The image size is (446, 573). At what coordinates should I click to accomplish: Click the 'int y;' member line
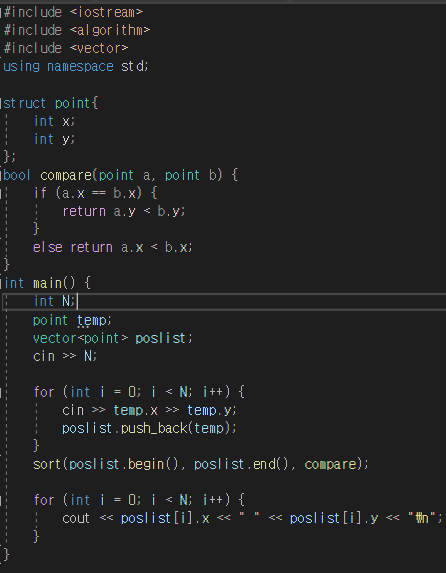pos(54,139)
